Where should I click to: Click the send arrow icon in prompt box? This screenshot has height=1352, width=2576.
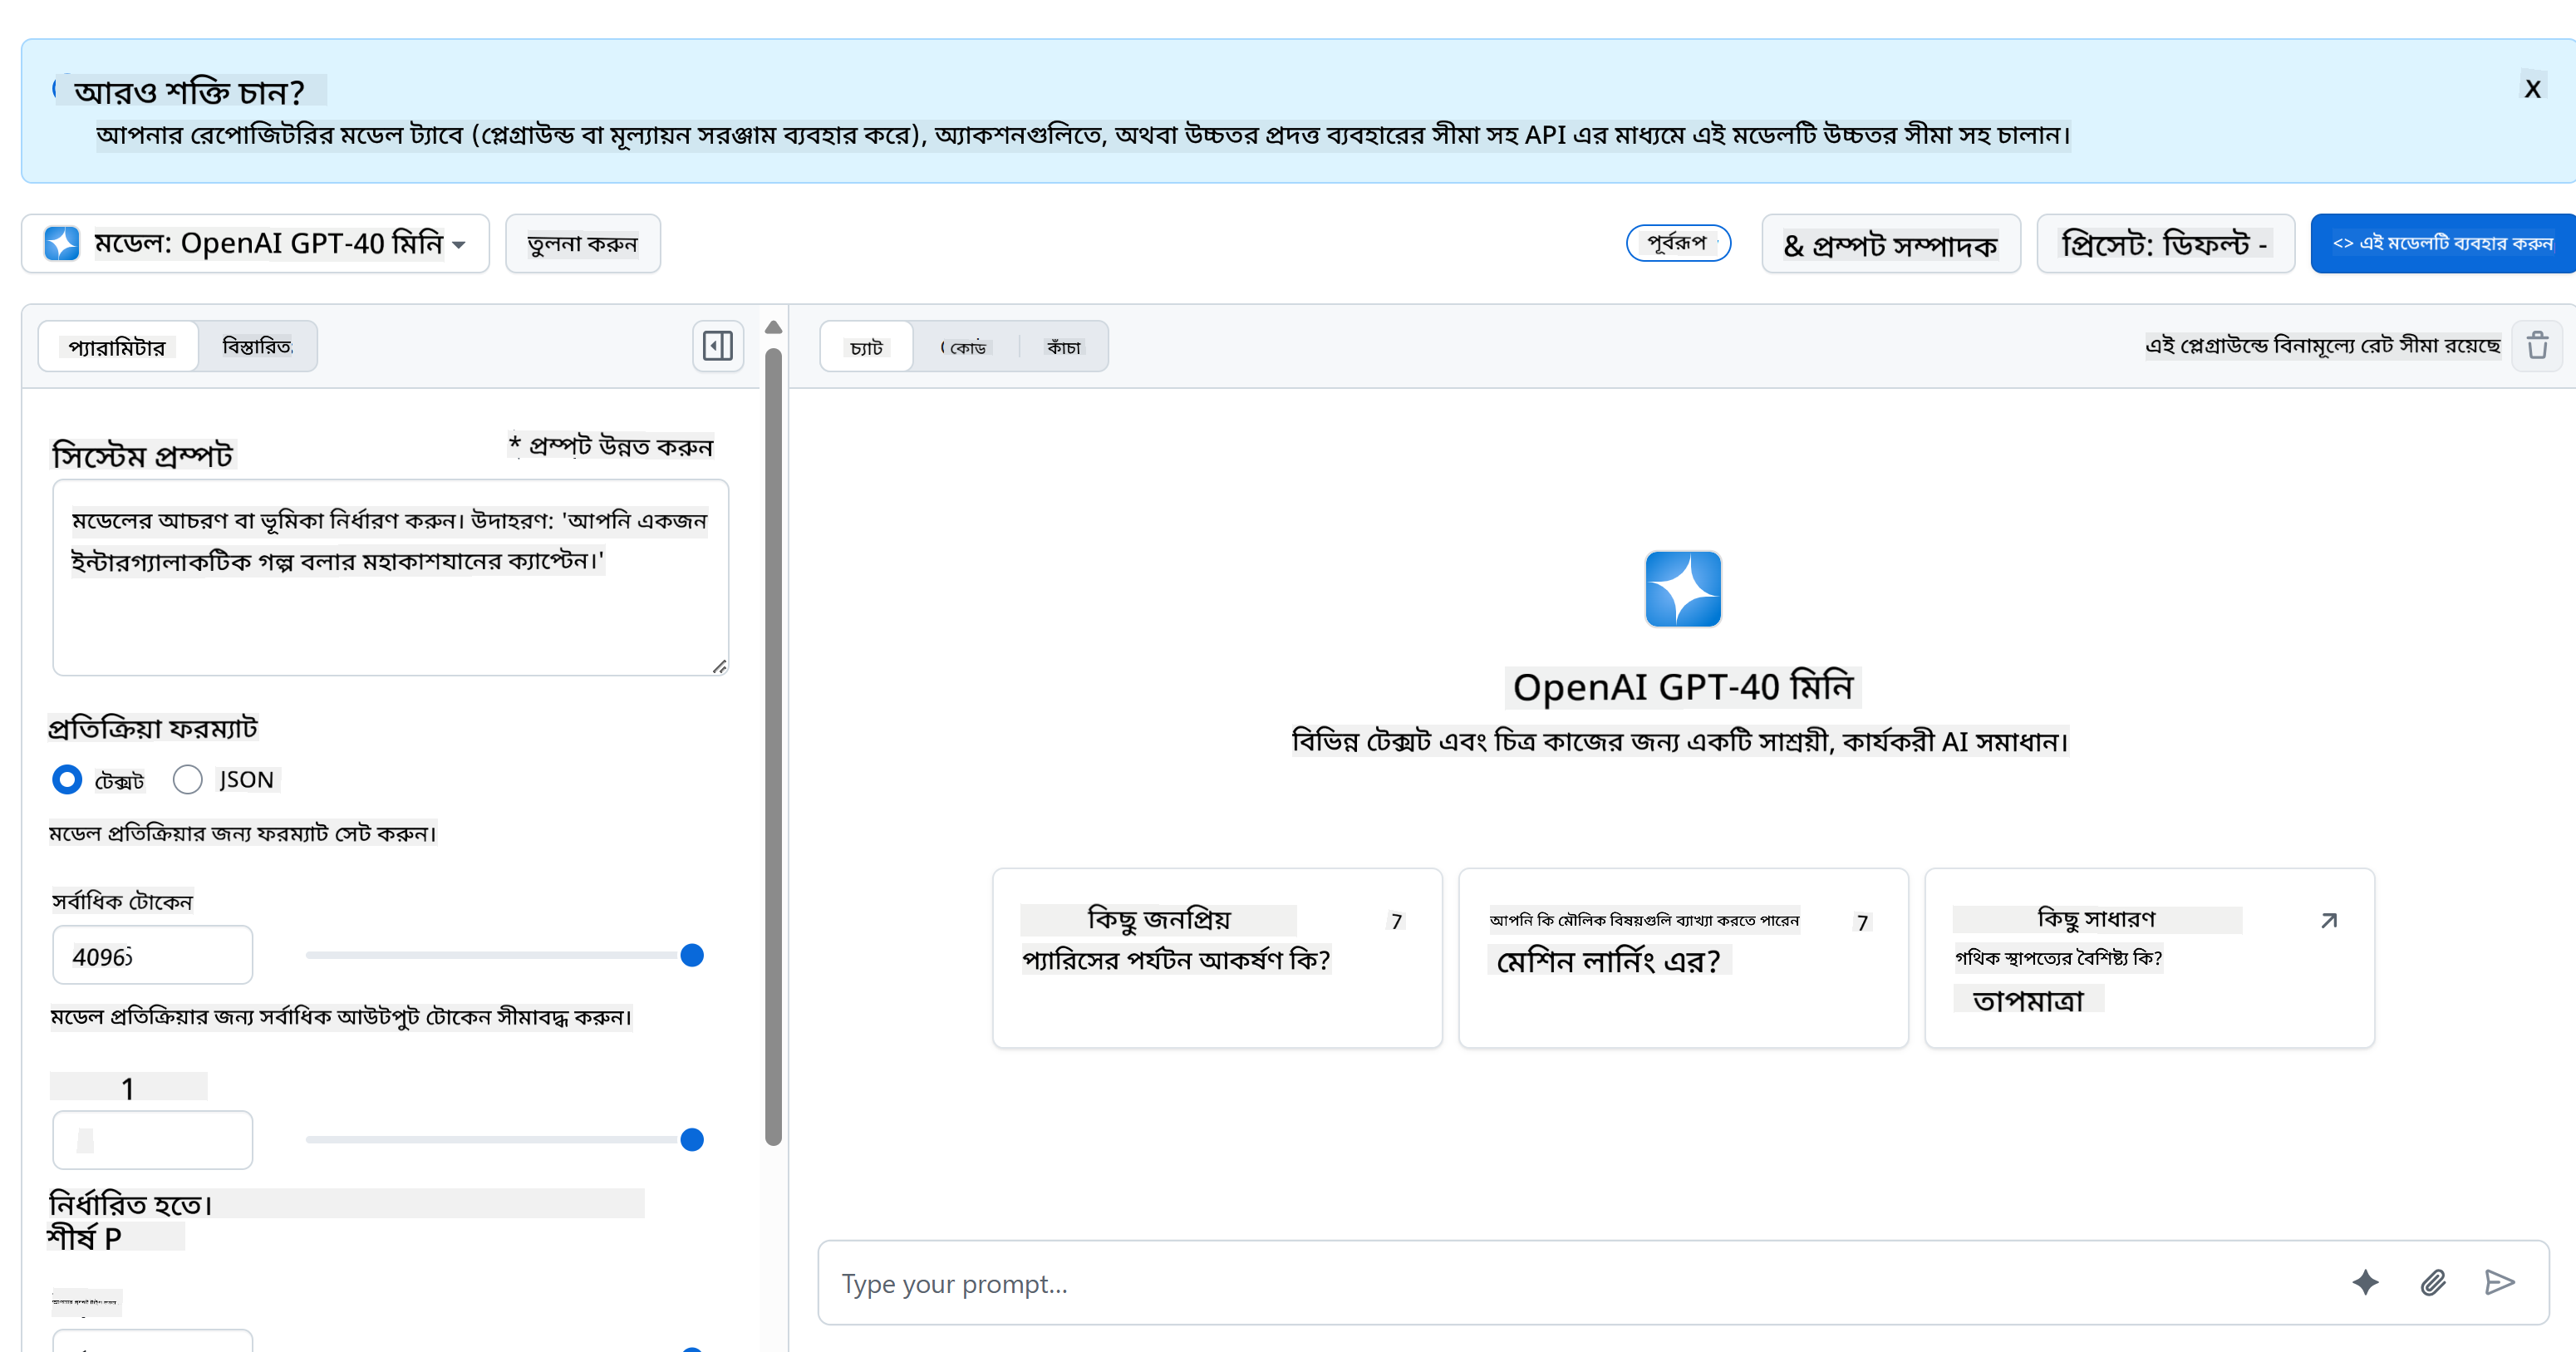click(2499, 1282)
